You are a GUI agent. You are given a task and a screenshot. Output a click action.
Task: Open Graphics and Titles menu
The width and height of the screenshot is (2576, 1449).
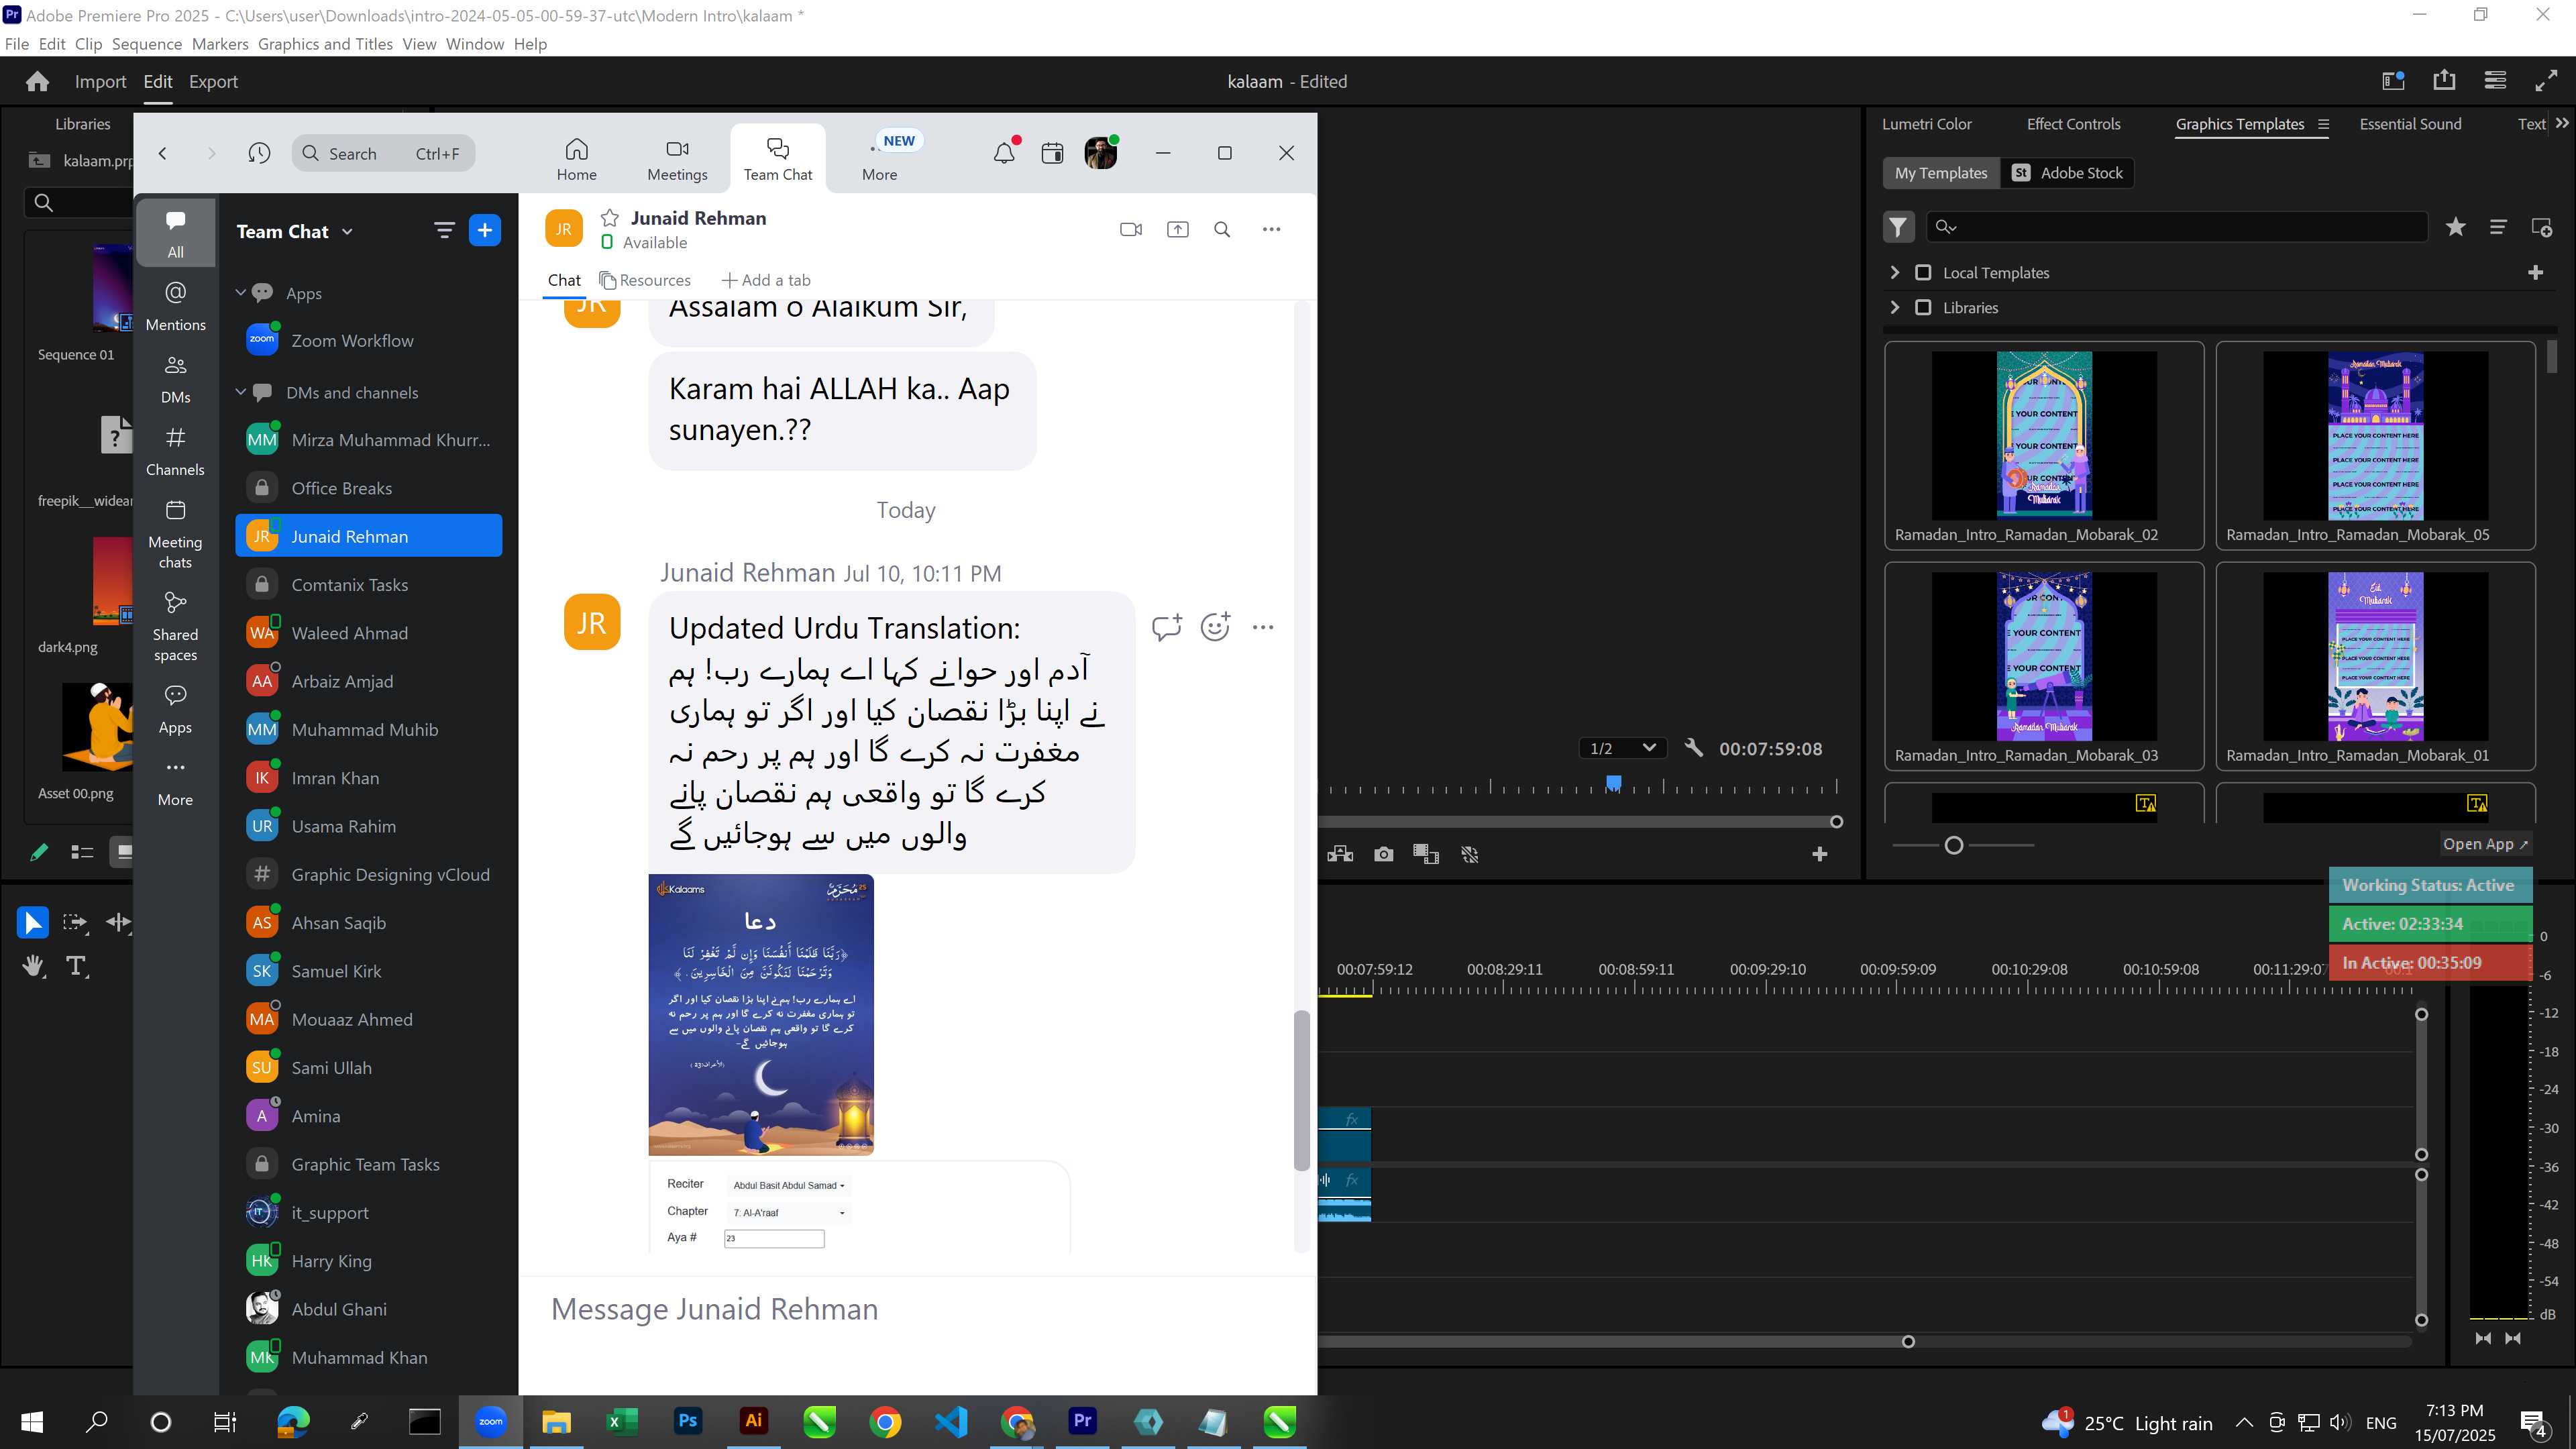click(x=325, y=44)
